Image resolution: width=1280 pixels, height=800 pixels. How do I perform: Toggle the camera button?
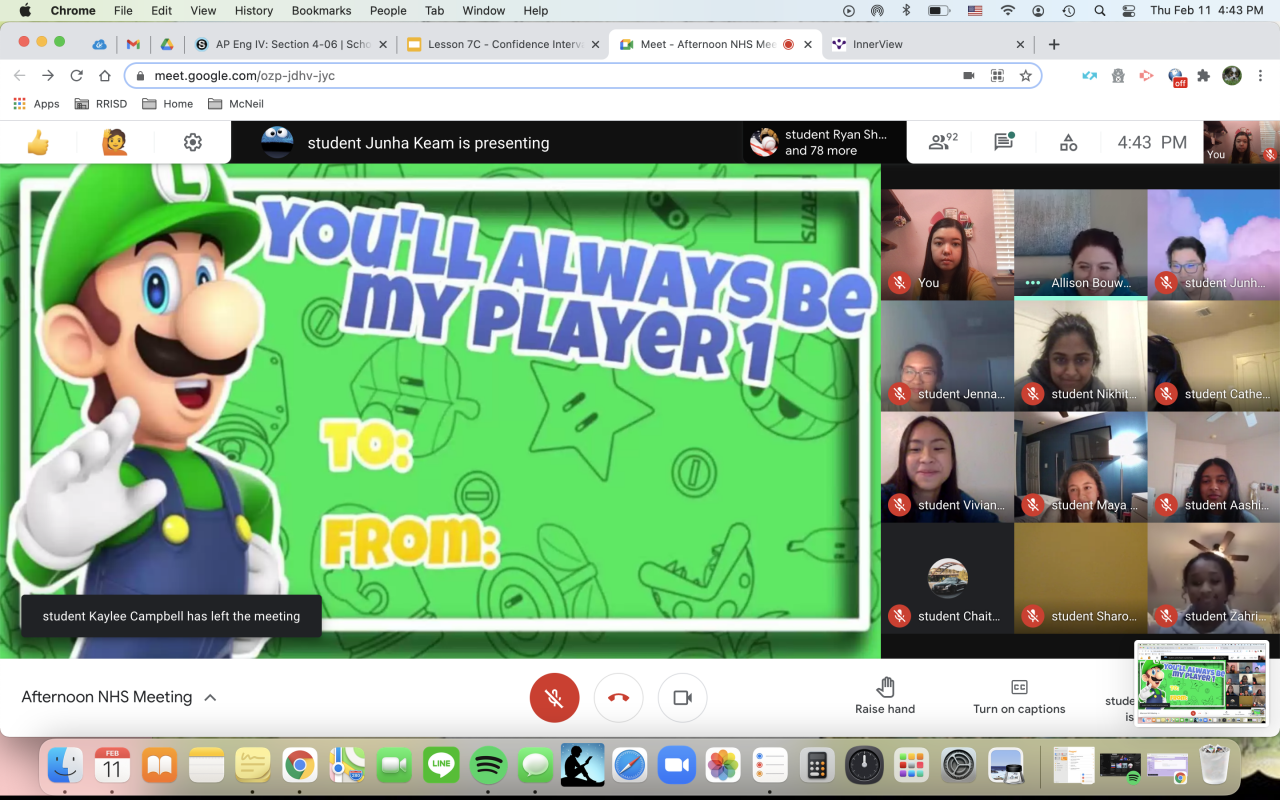pos(682,698)
